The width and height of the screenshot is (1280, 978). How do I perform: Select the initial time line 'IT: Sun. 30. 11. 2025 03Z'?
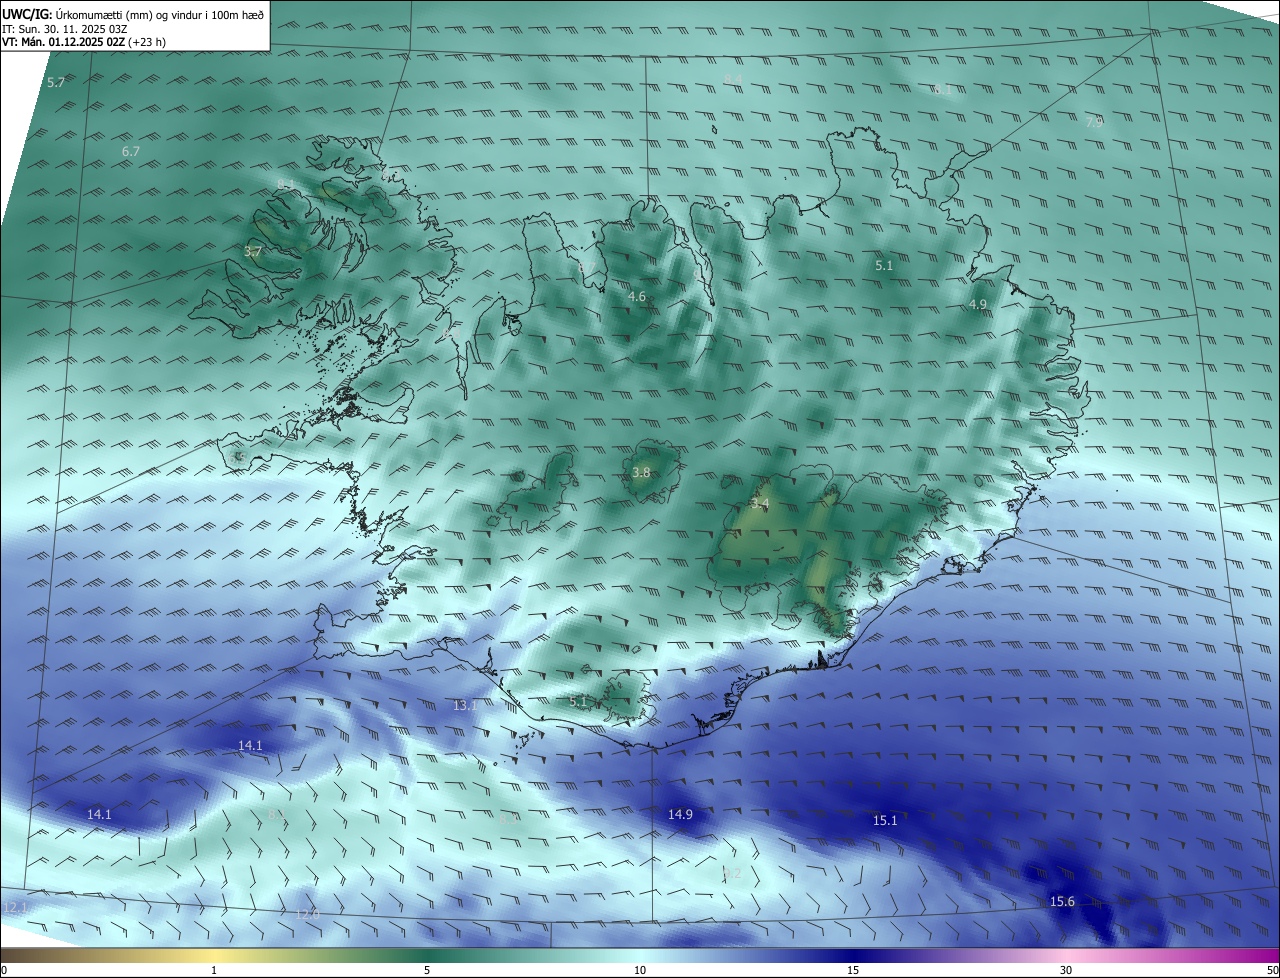(65, 29)
